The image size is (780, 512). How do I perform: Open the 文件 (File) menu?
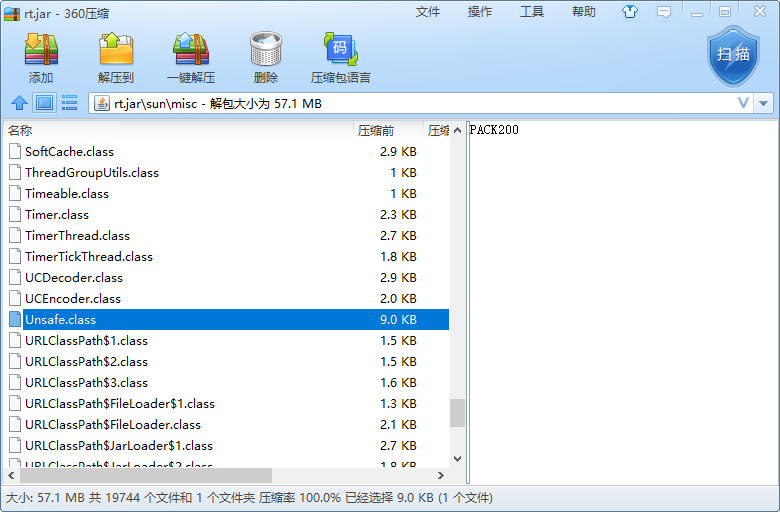428,11
